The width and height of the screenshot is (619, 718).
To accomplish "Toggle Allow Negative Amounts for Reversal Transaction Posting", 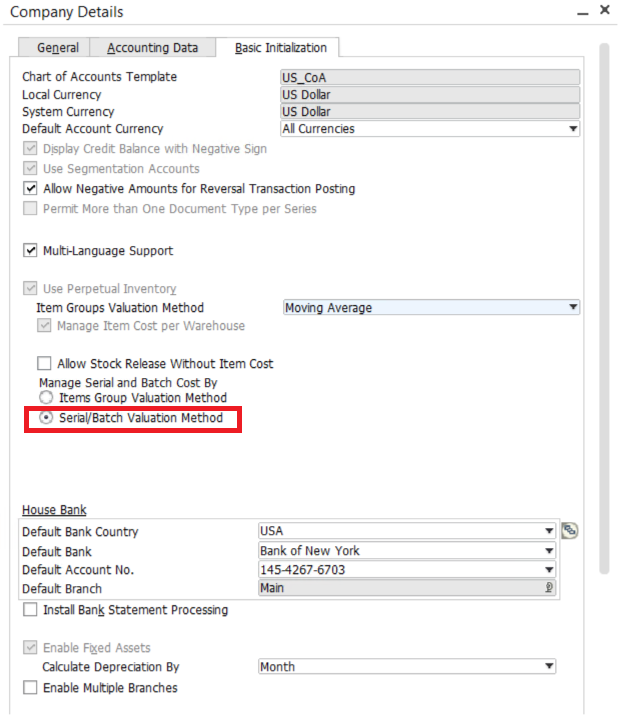I will [x=30, y=189].
